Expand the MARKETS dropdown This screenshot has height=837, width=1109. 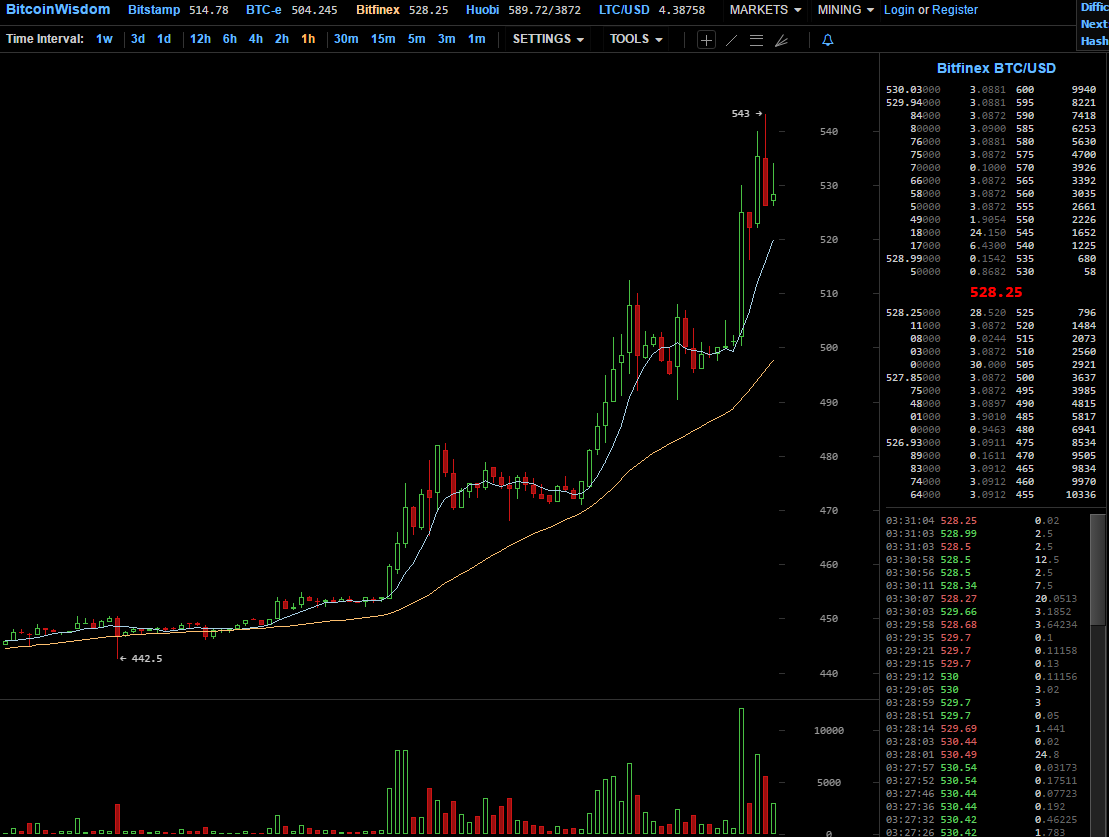[x=765, y=10]
